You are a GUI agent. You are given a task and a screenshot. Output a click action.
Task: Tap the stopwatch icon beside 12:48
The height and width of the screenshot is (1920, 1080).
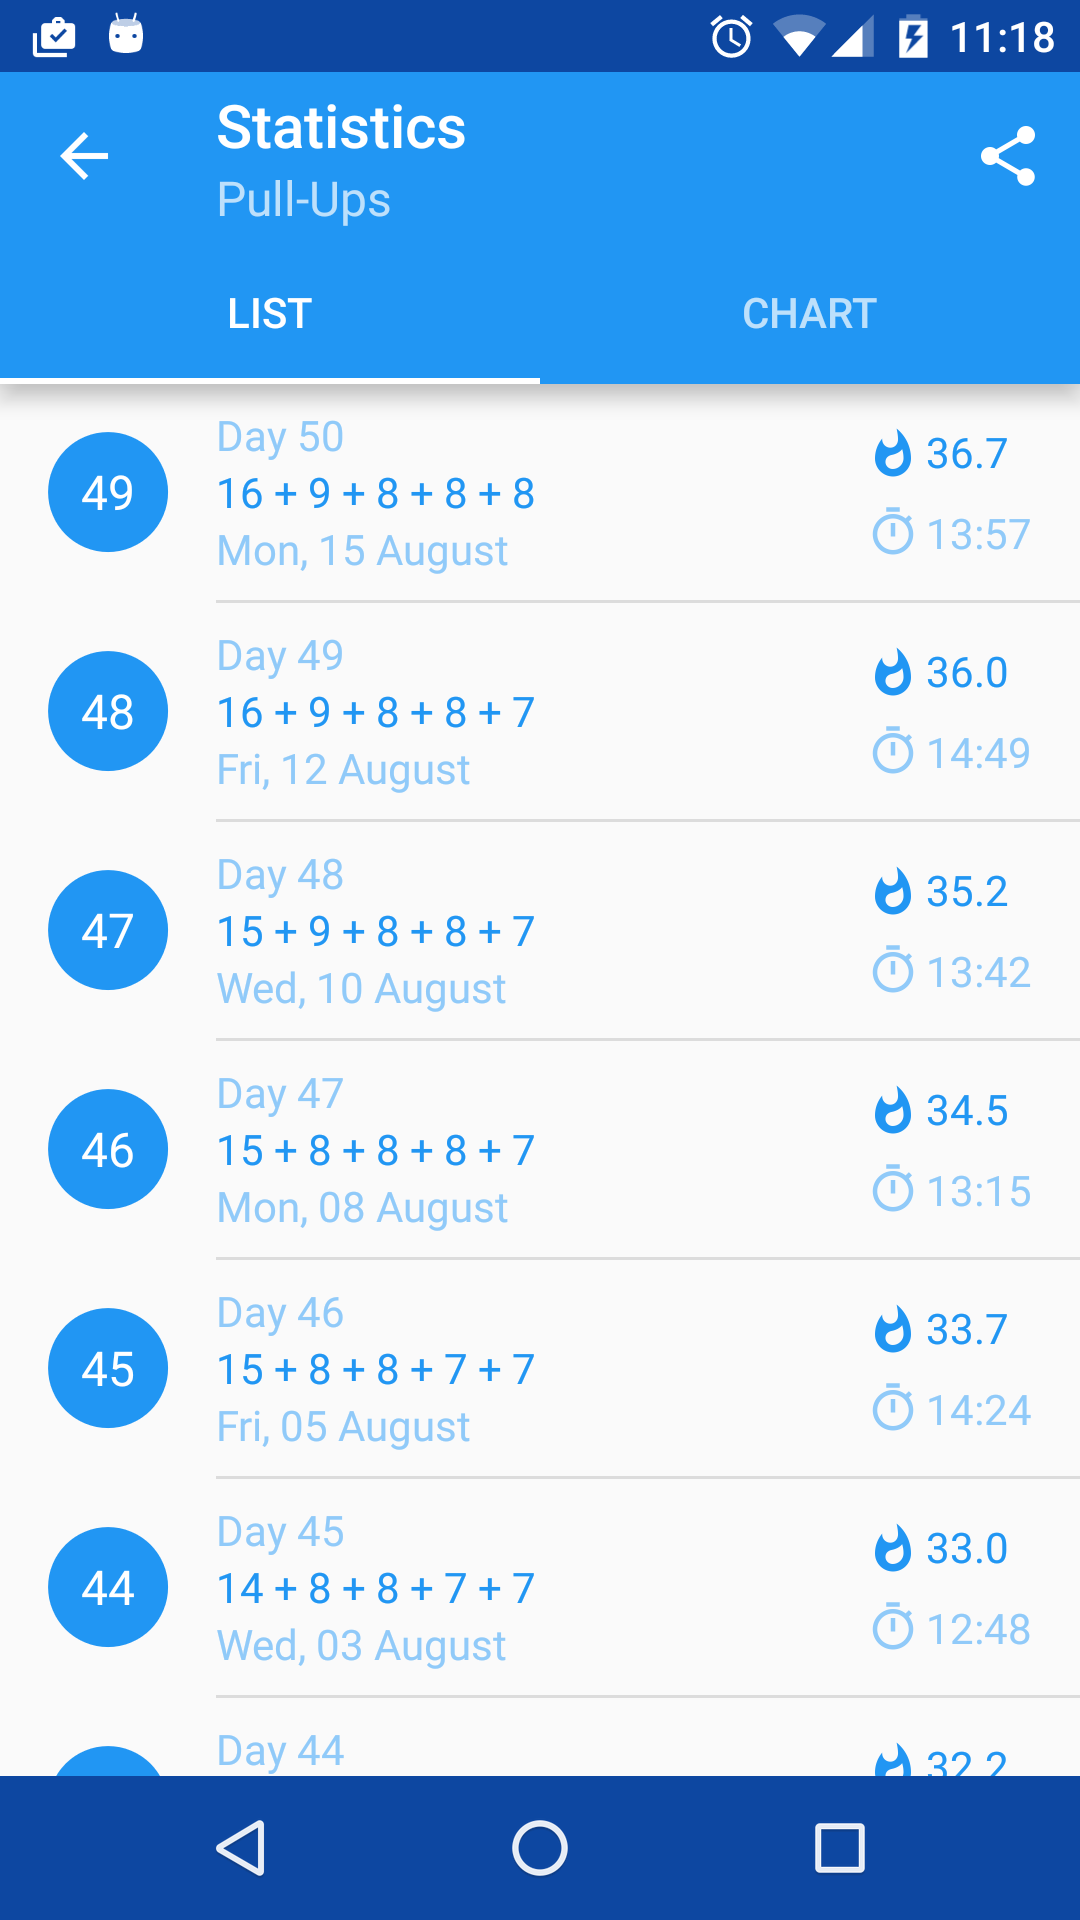point(892,1628)
